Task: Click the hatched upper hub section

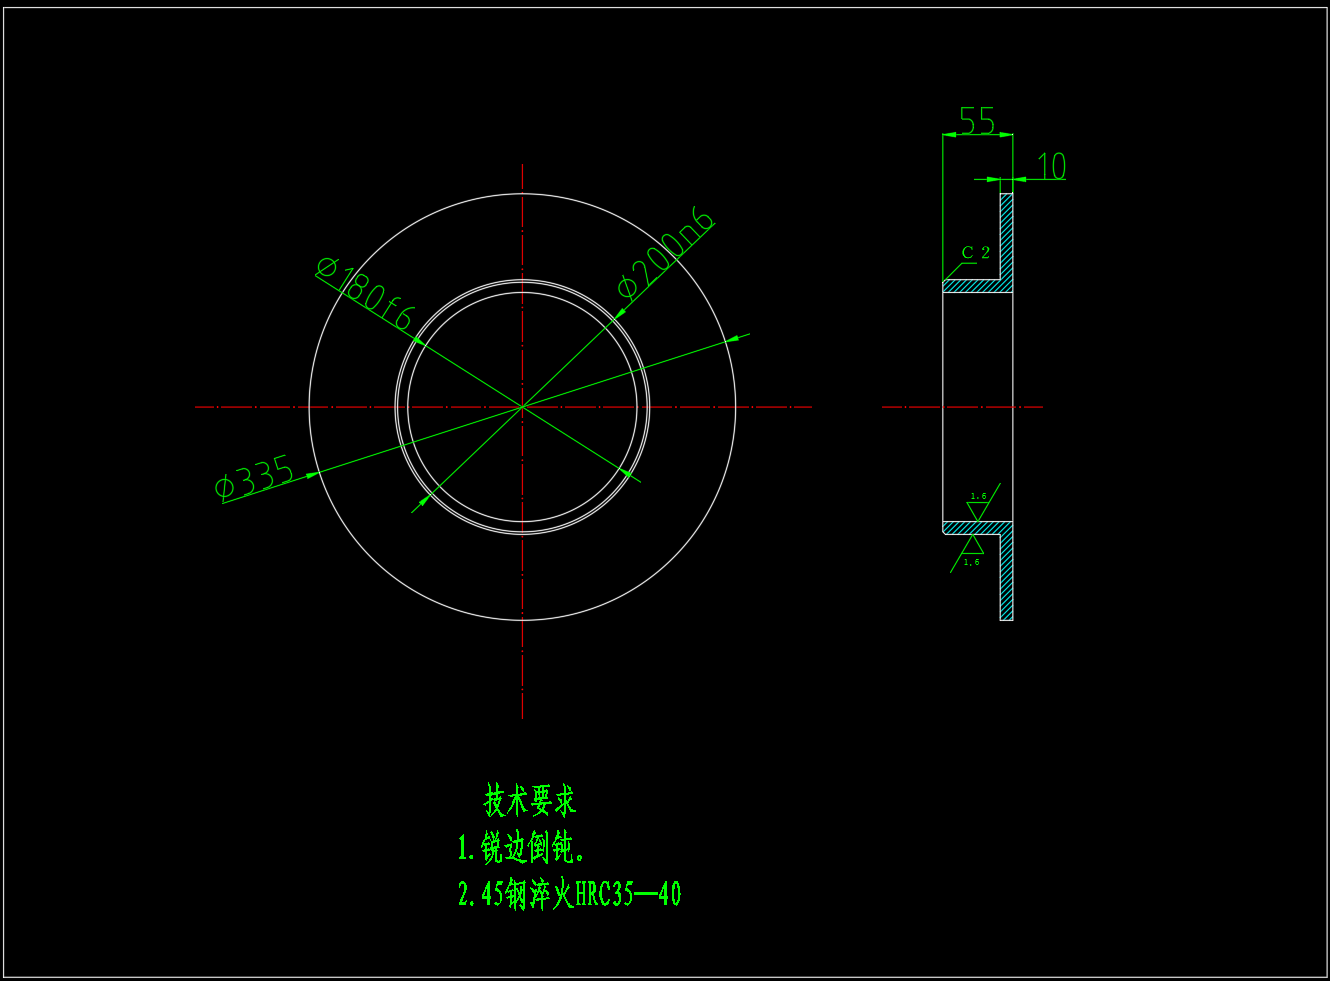Action: (975, 286)
